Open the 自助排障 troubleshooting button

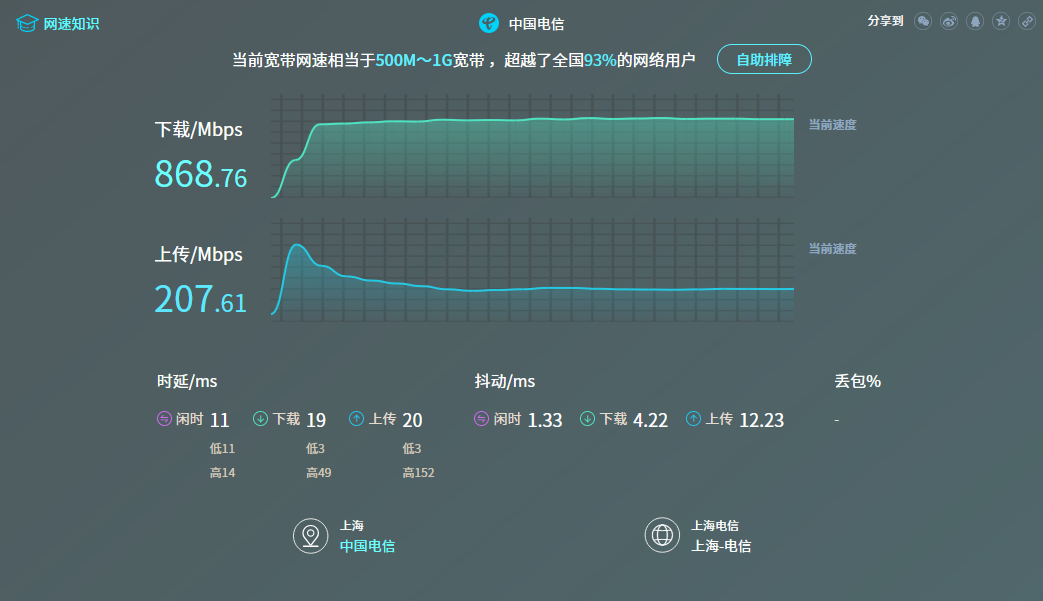pyautogui.click(x=764, y=59)
